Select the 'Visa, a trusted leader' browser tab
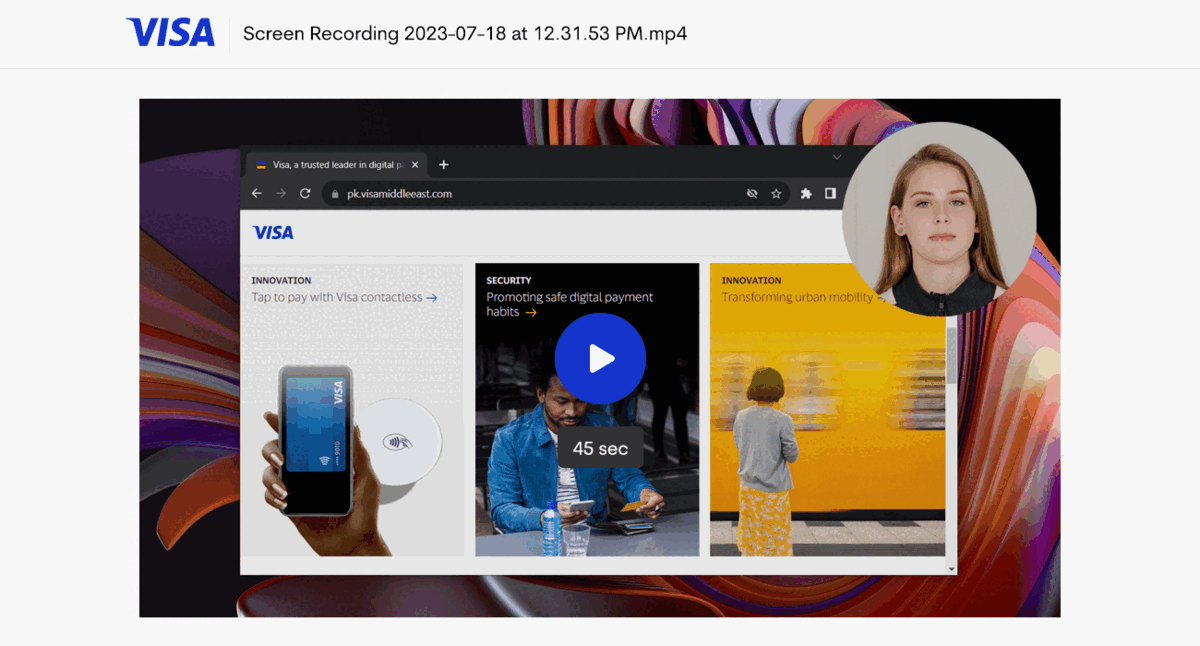 click(330, 164)
